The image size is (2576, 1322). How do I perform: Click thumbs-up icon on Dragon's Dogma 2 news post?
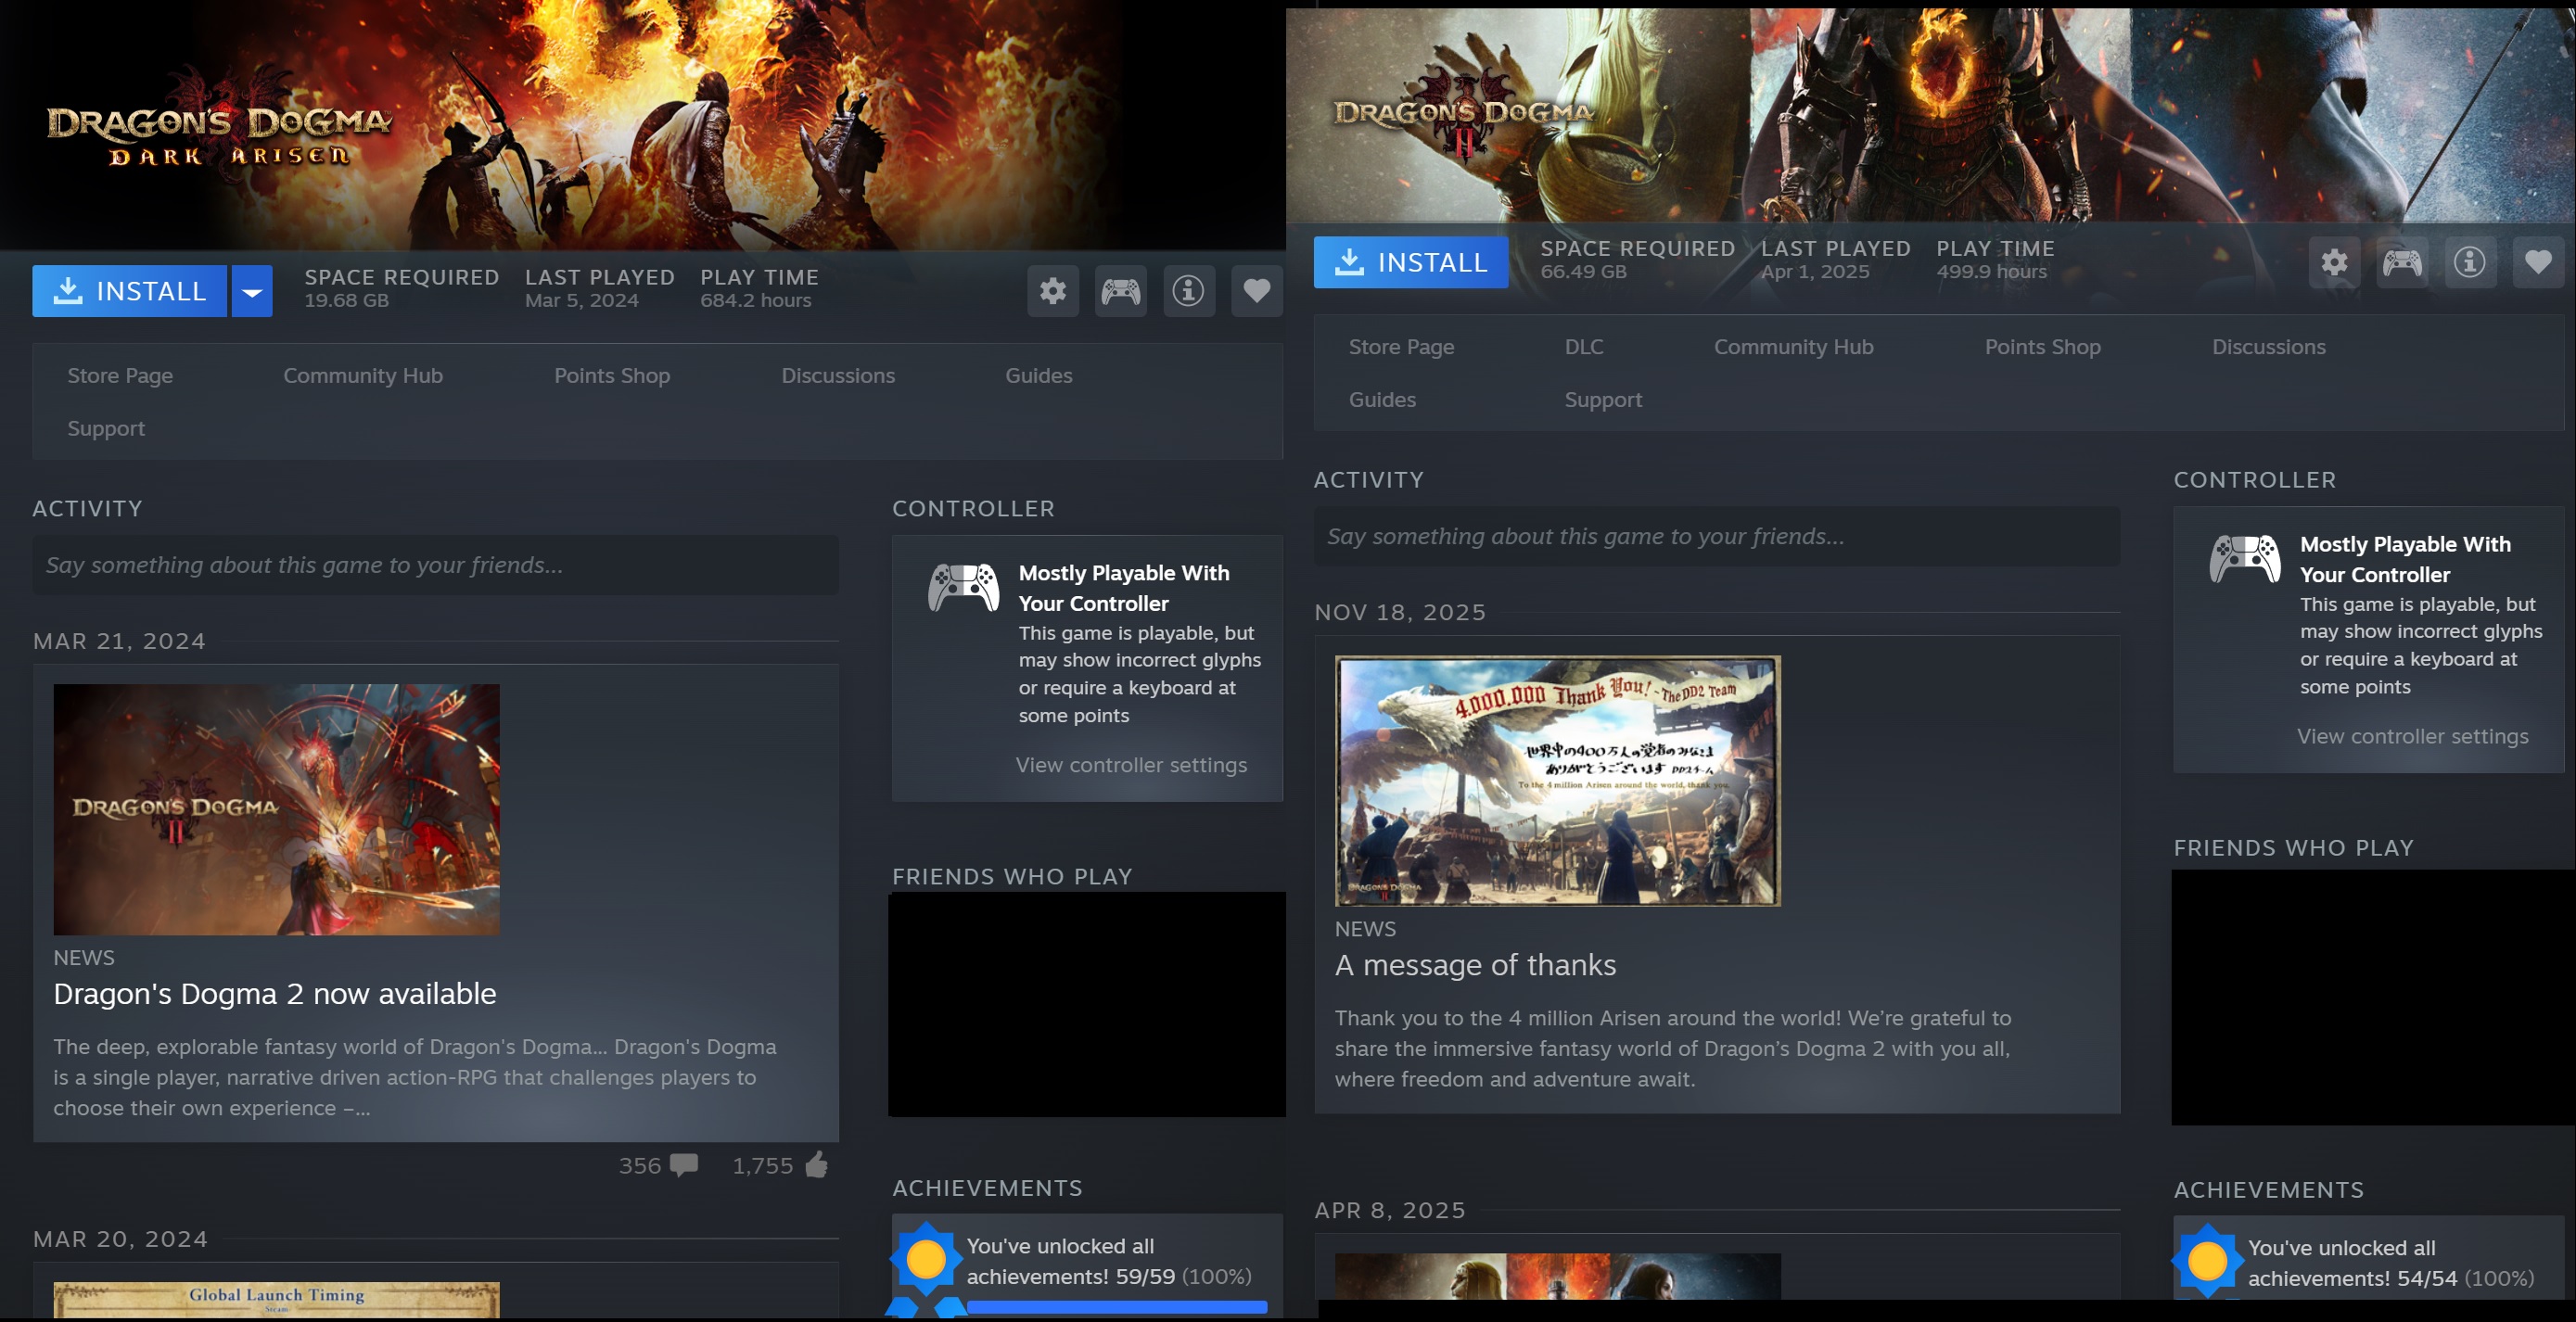click(x=816, y=1165)
